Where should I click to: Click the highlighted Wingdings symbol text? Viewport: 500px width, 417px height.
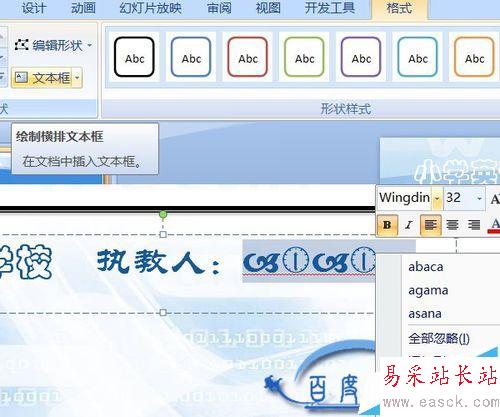[309, 261]
